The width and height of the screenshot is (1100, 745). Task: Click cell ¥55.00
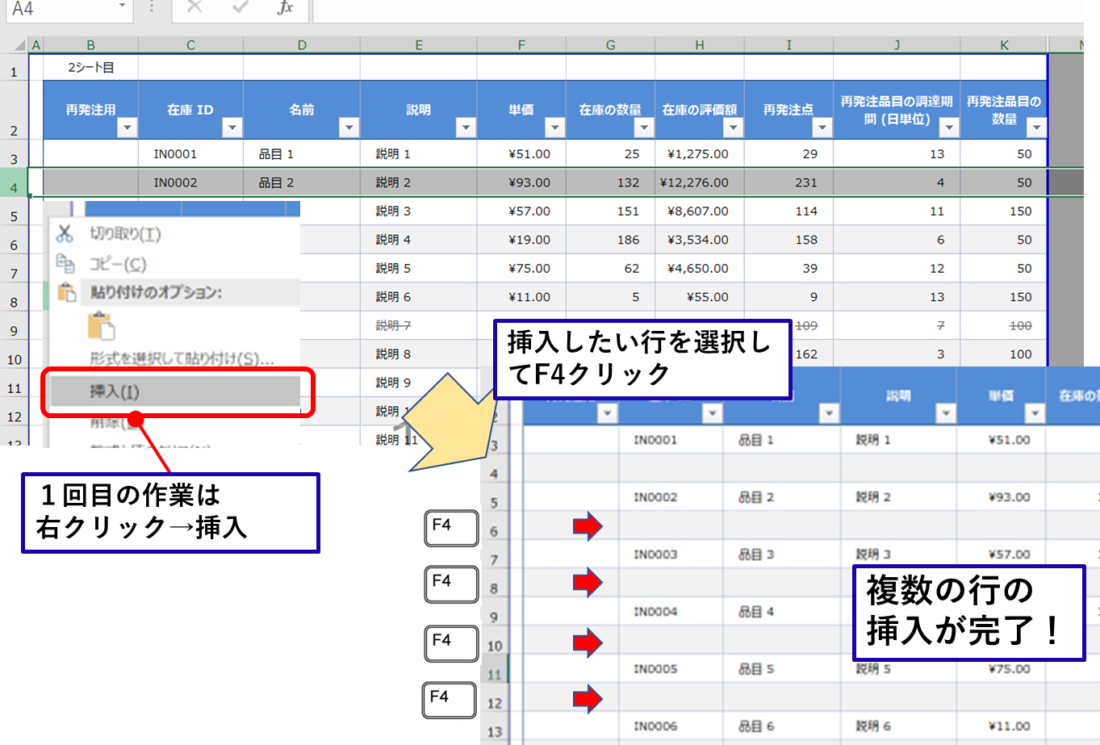699,297
